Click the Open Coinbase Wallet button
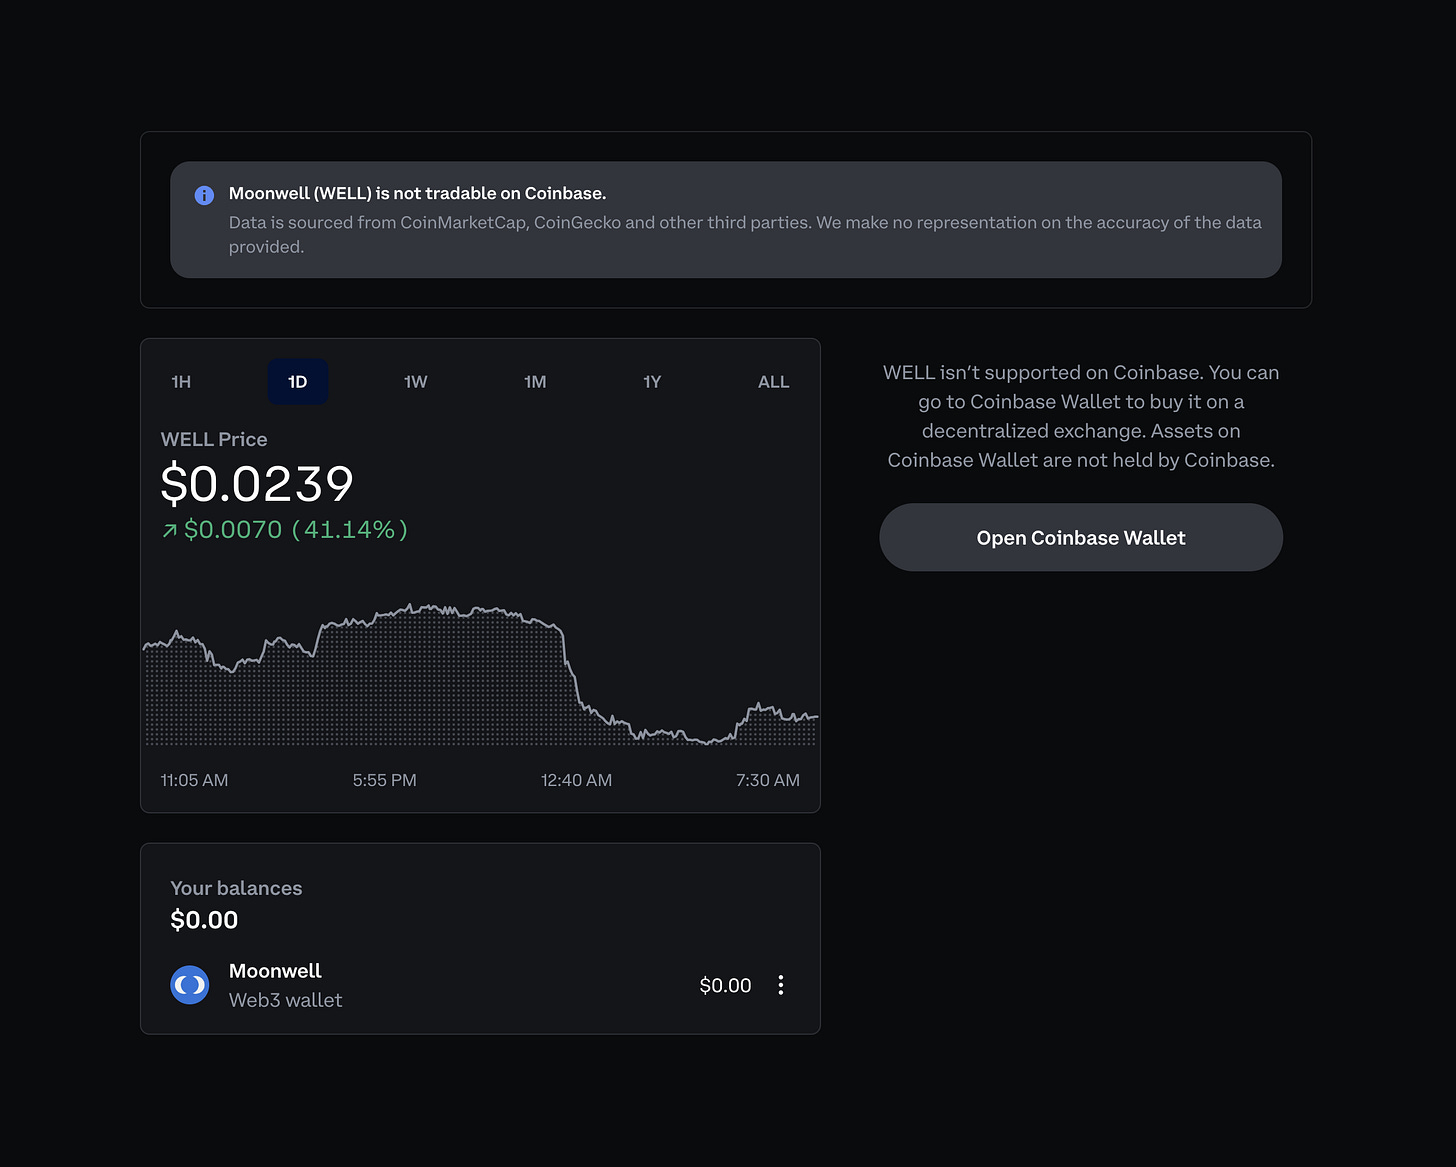 pos(1080,537)
